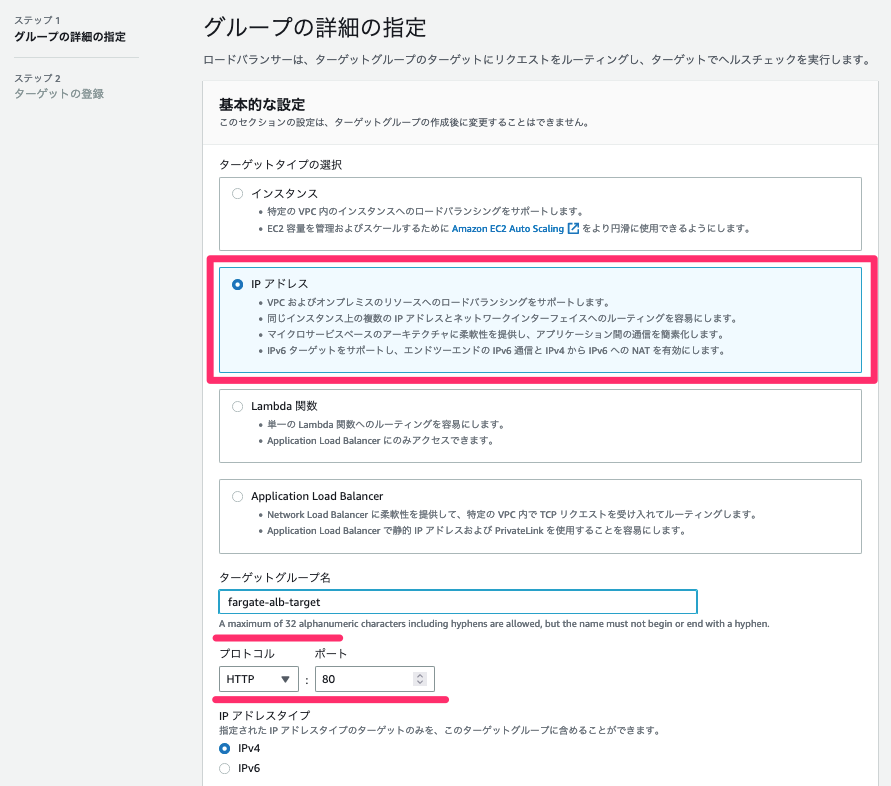Screen dimensions: 891x786
Task: Click the Application Load Balancer option label
Action: point(317,496)
